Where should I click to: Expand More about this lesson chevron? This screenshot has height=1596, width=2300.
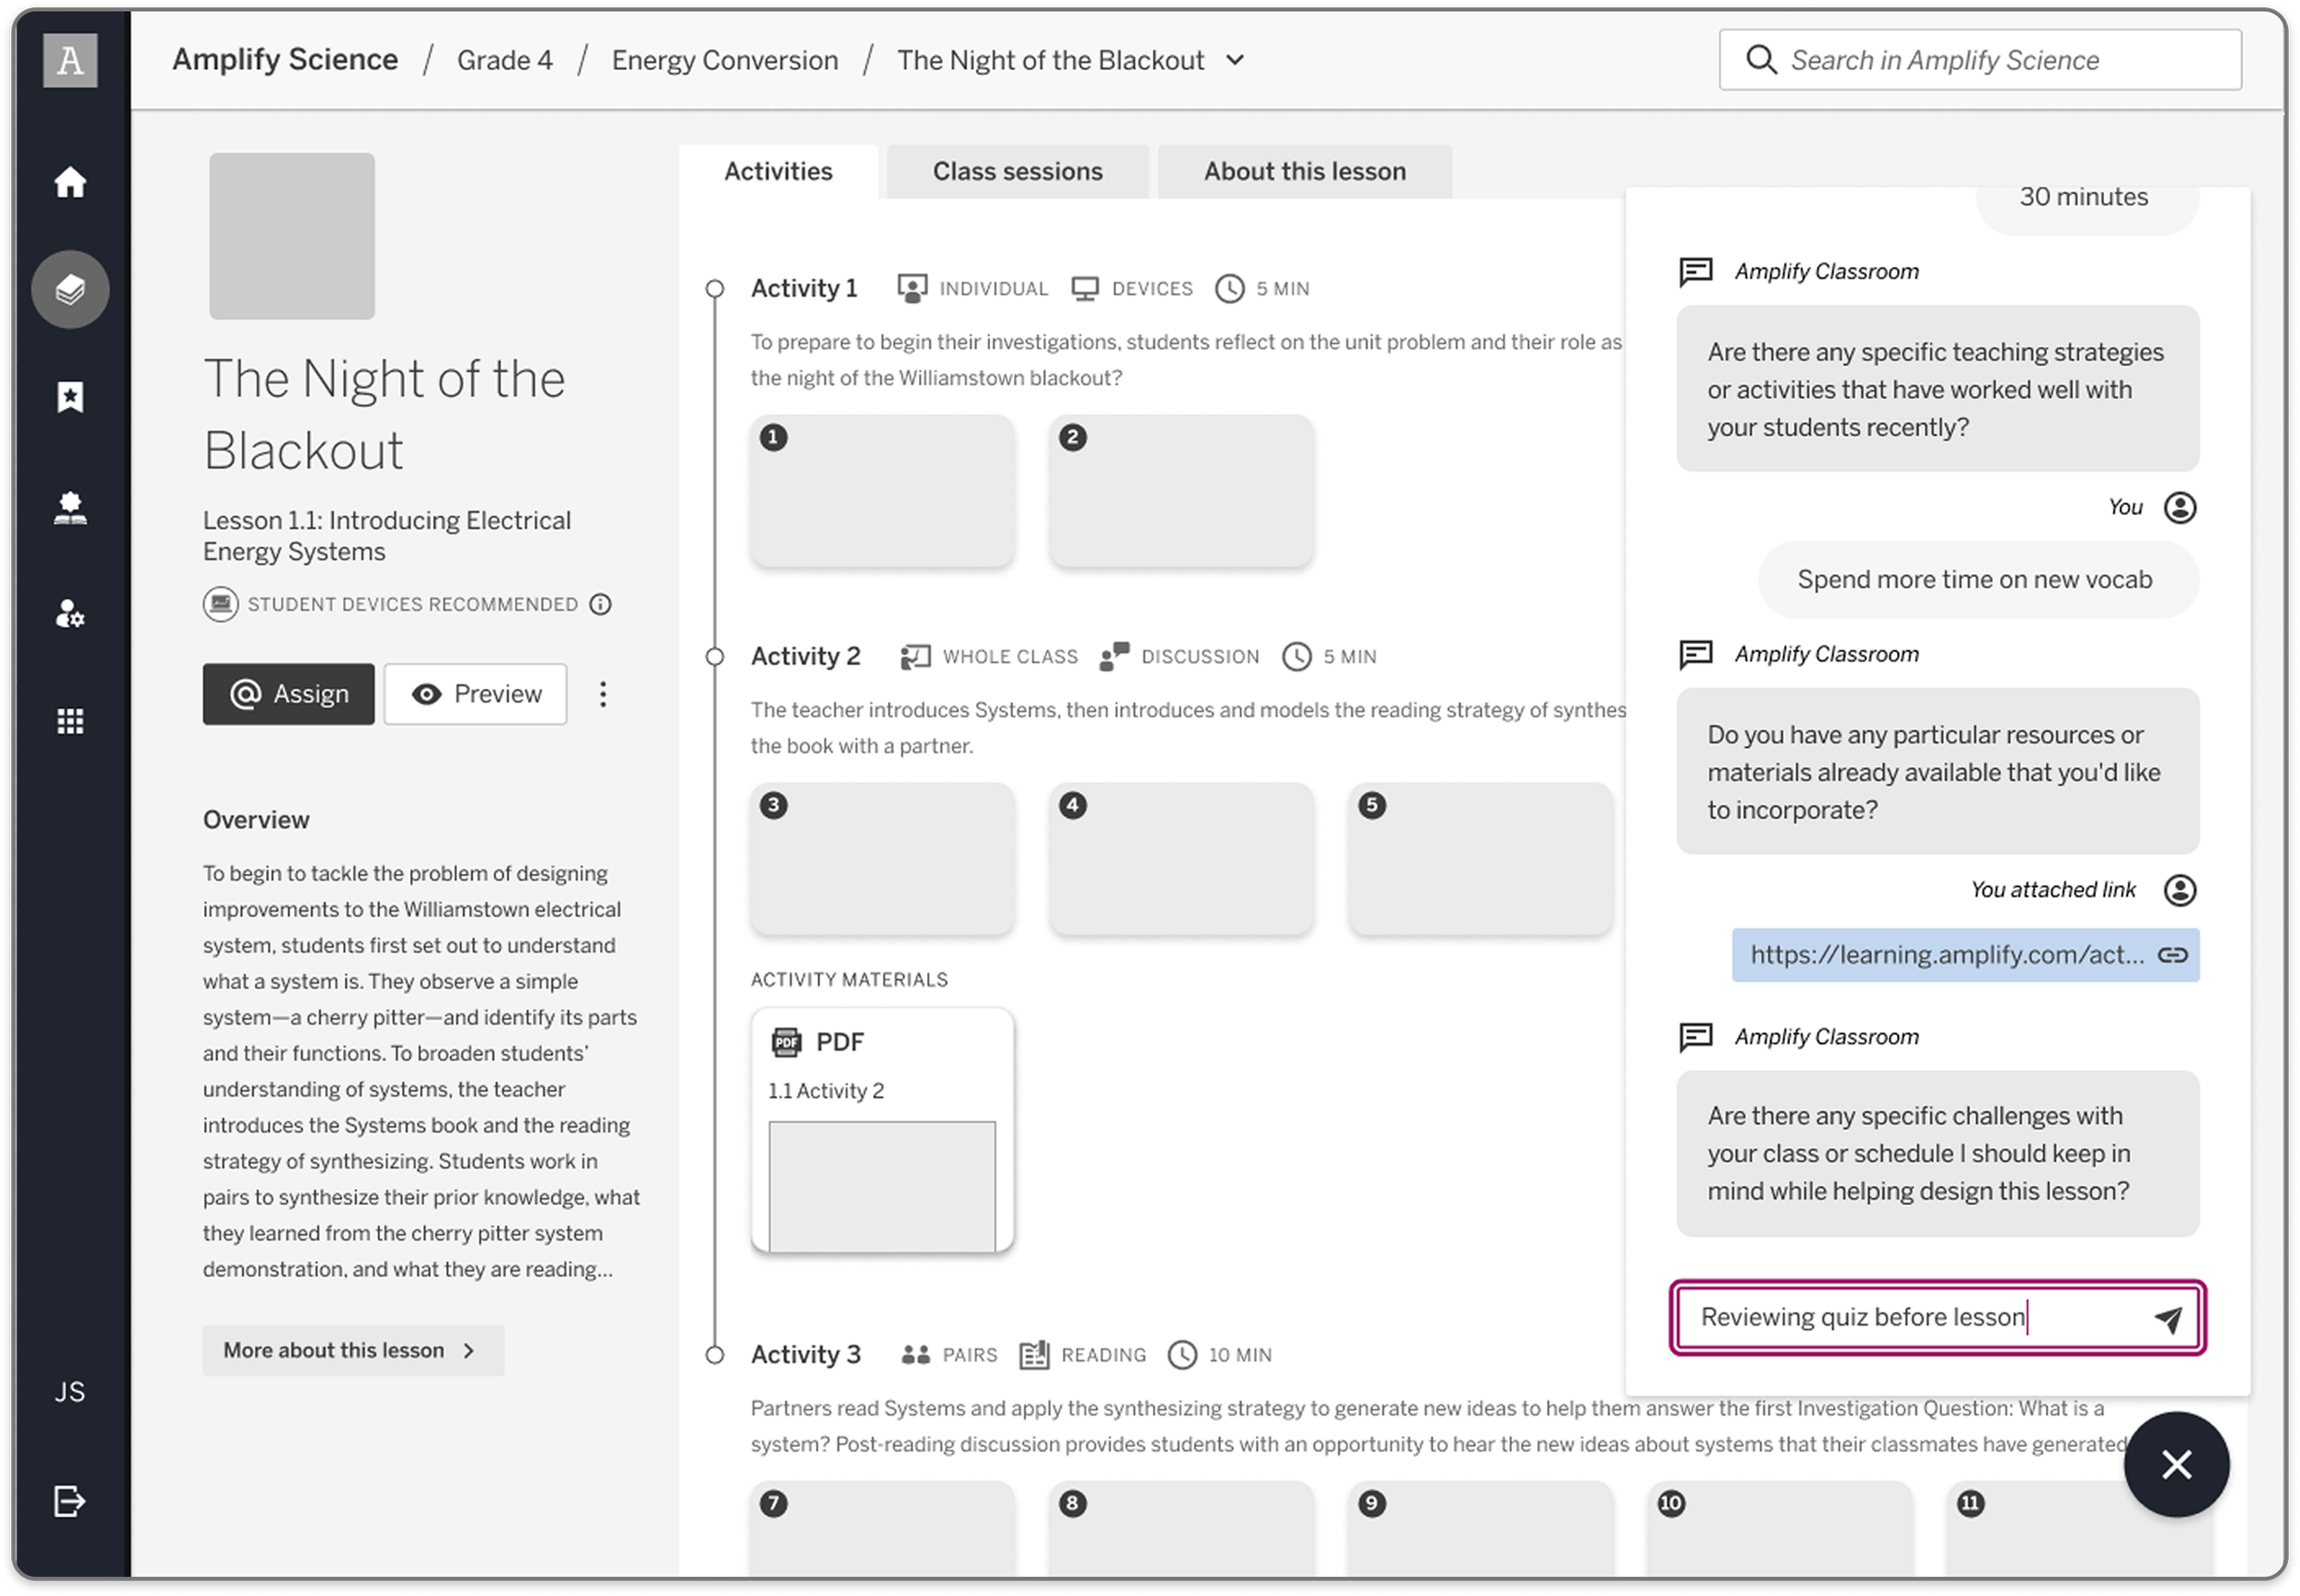(469, 1350)
